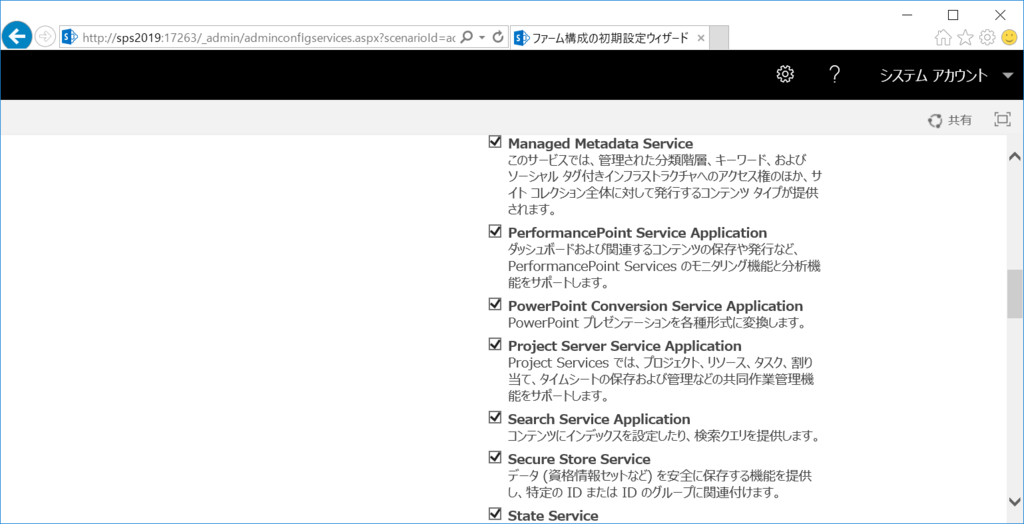Click the 共有 share button

(x=950, y=120)
